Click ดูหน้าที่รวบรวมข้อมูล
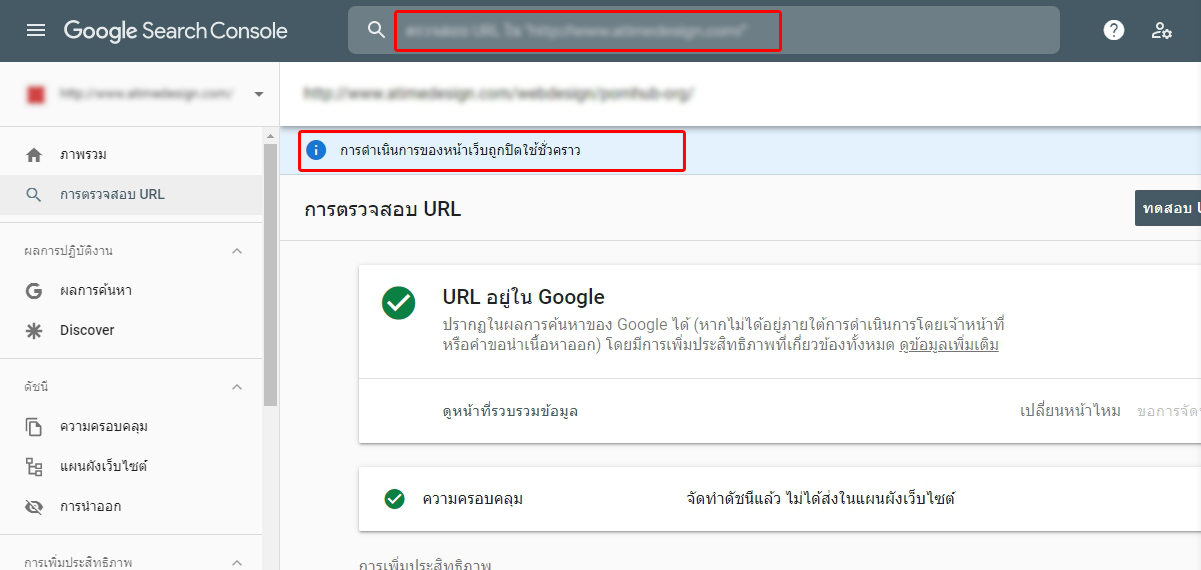1201x570 pixels. coord(510,411)
